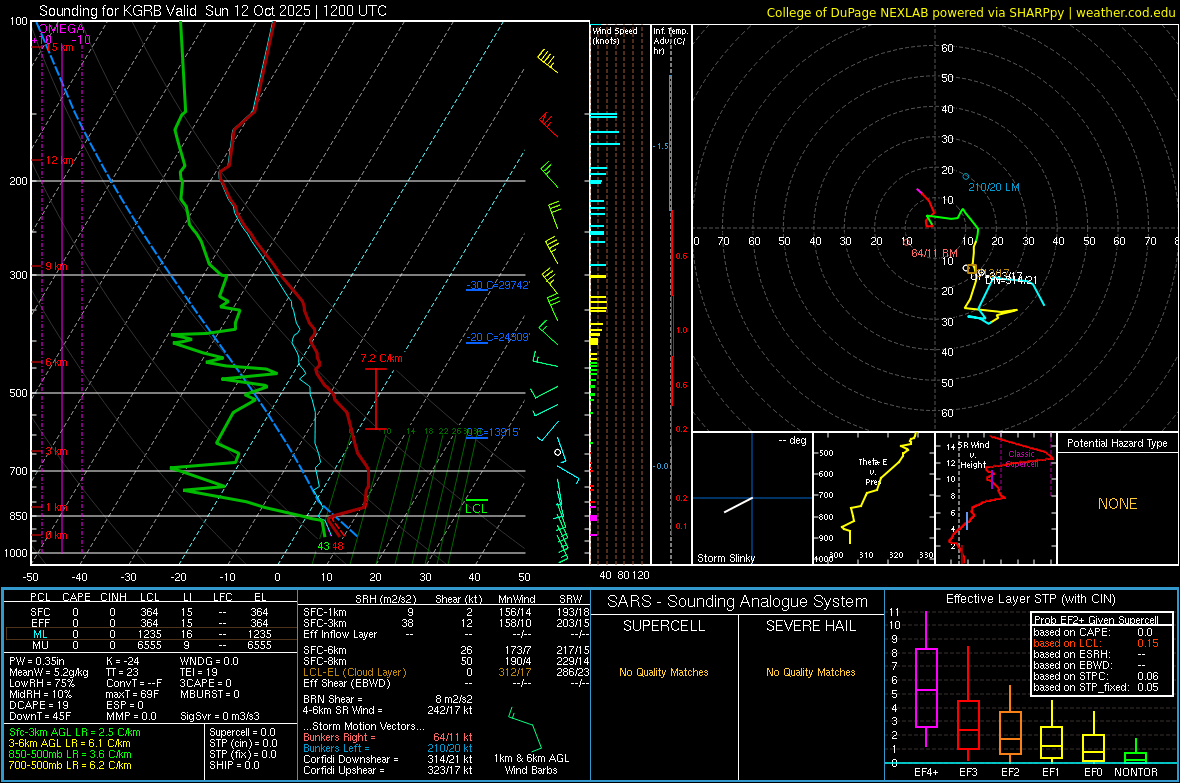Click the red based on LCL: 0.15 line
This screenshot has height=783, width=1180.
[1096, 643]
